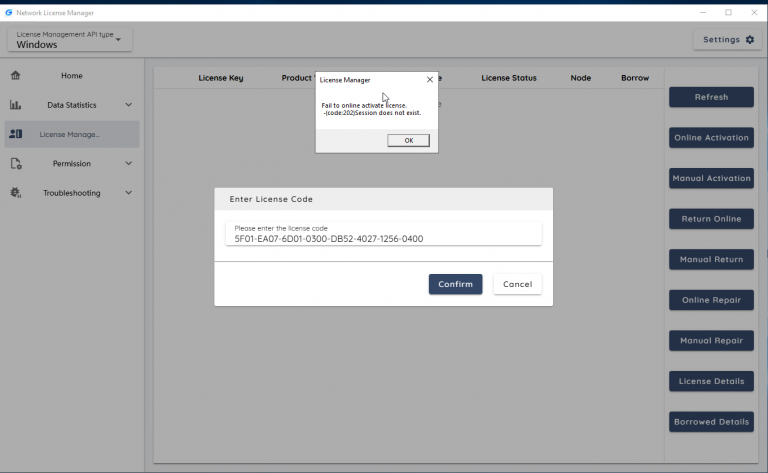768x473 pixels.
Task: Click the Refresh button
Action: pos(711,97)
